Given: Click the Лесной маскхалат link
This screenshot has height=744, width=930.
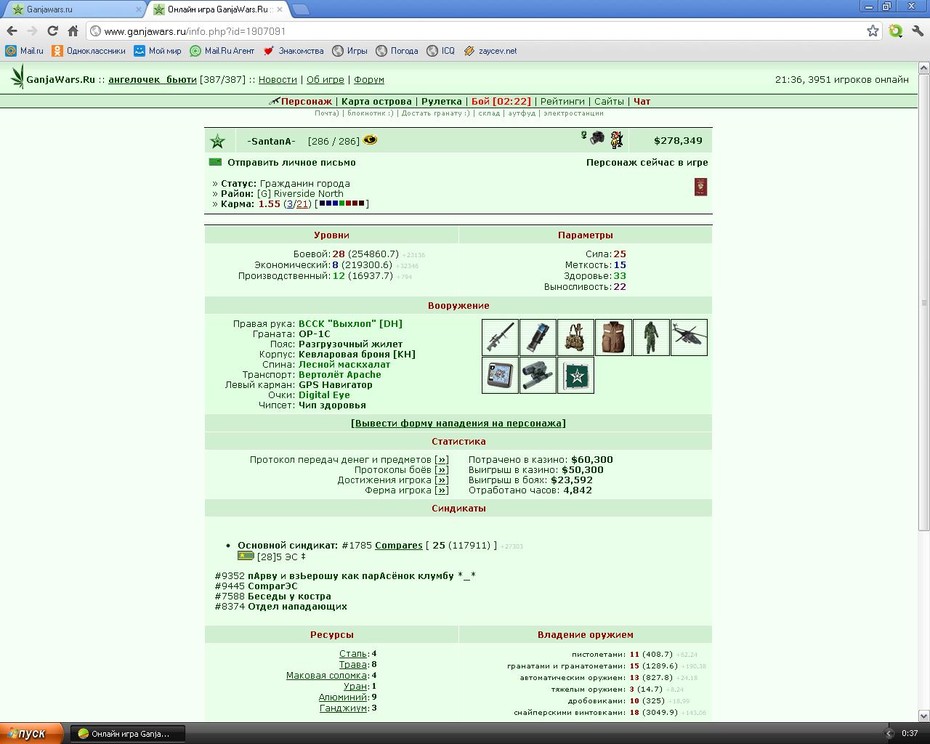Looking at the screenshot, I should (344, 365).
